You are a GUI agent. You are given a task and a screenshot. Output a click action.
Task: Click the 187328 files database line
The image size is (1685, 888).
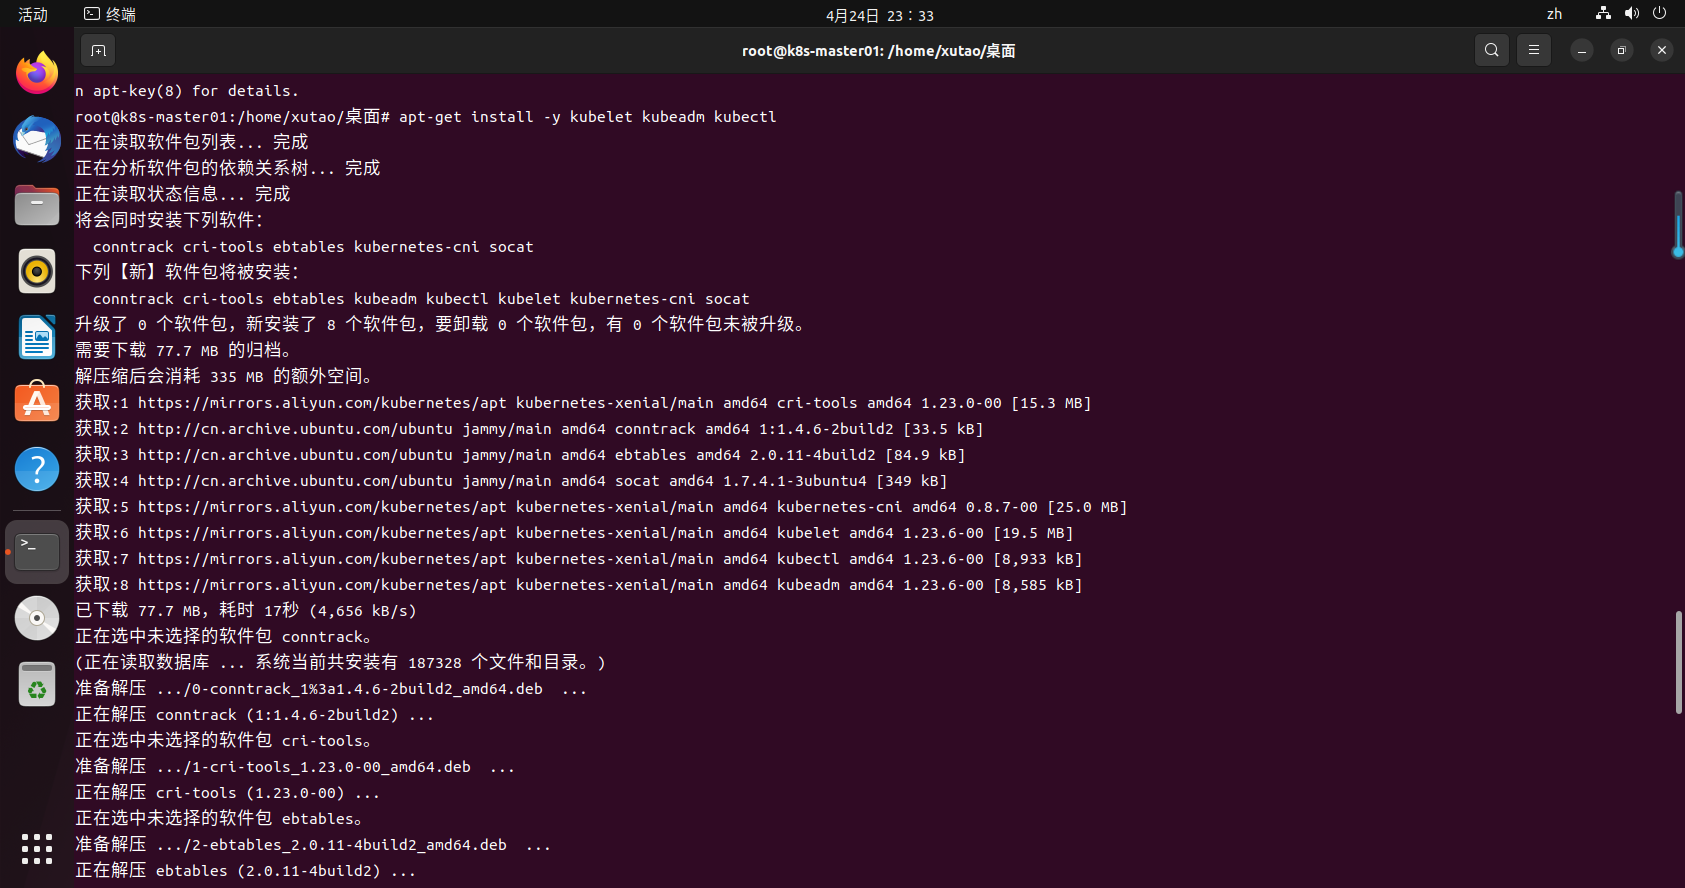point(340,663)
